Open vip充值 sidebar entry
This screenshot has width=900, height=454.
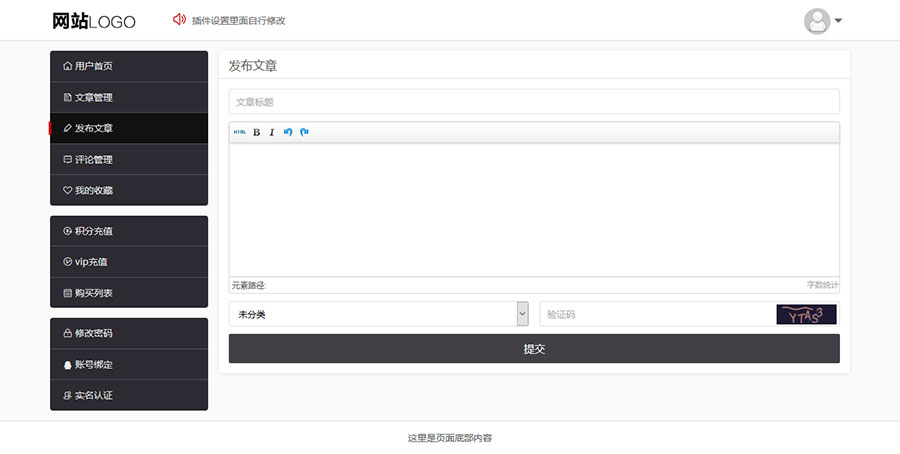click(x=128, y=262)
